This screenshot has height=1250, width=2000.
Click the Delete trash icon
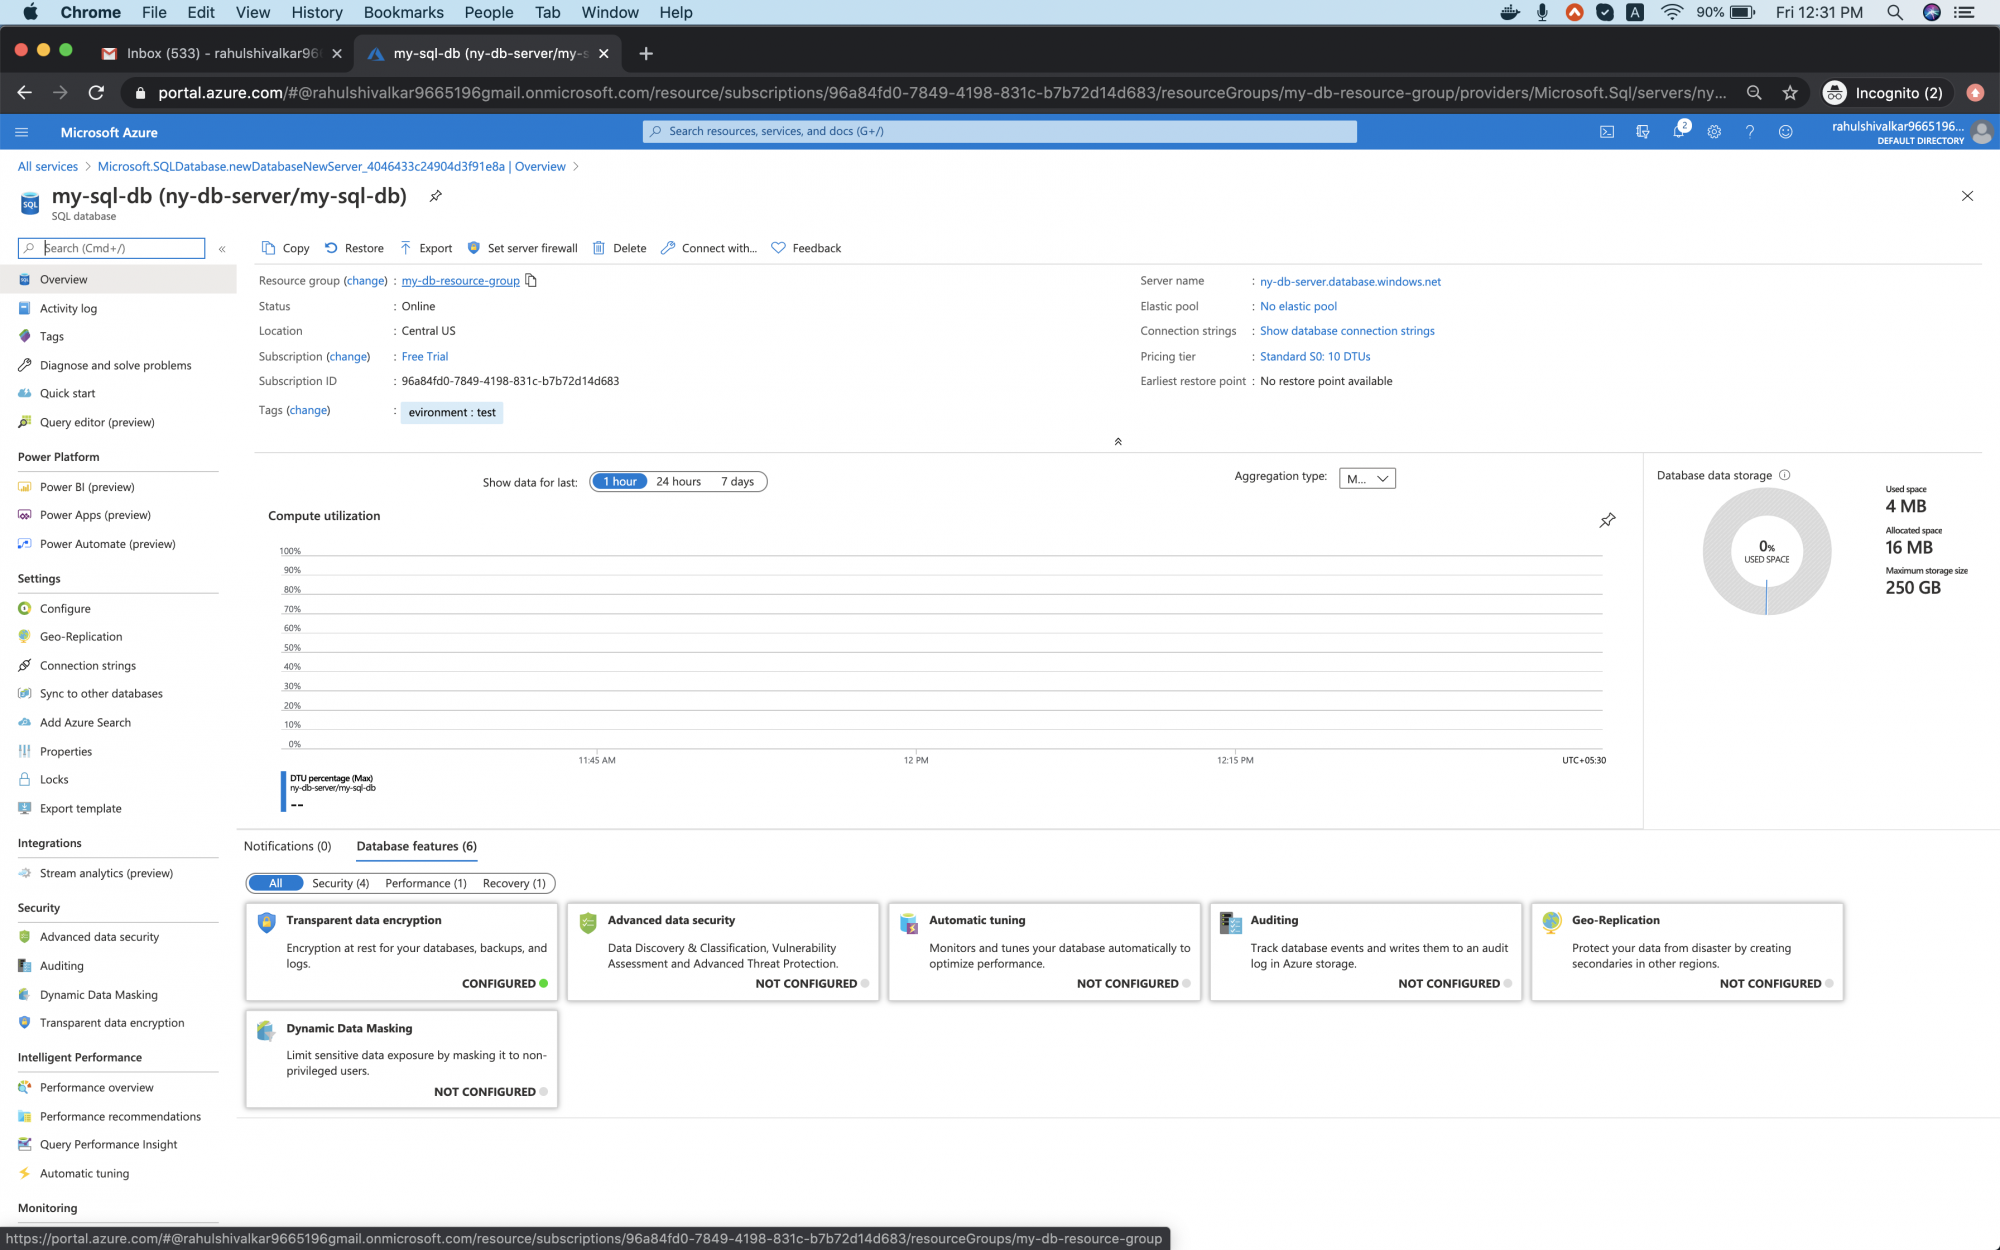(x=599, y=248)
